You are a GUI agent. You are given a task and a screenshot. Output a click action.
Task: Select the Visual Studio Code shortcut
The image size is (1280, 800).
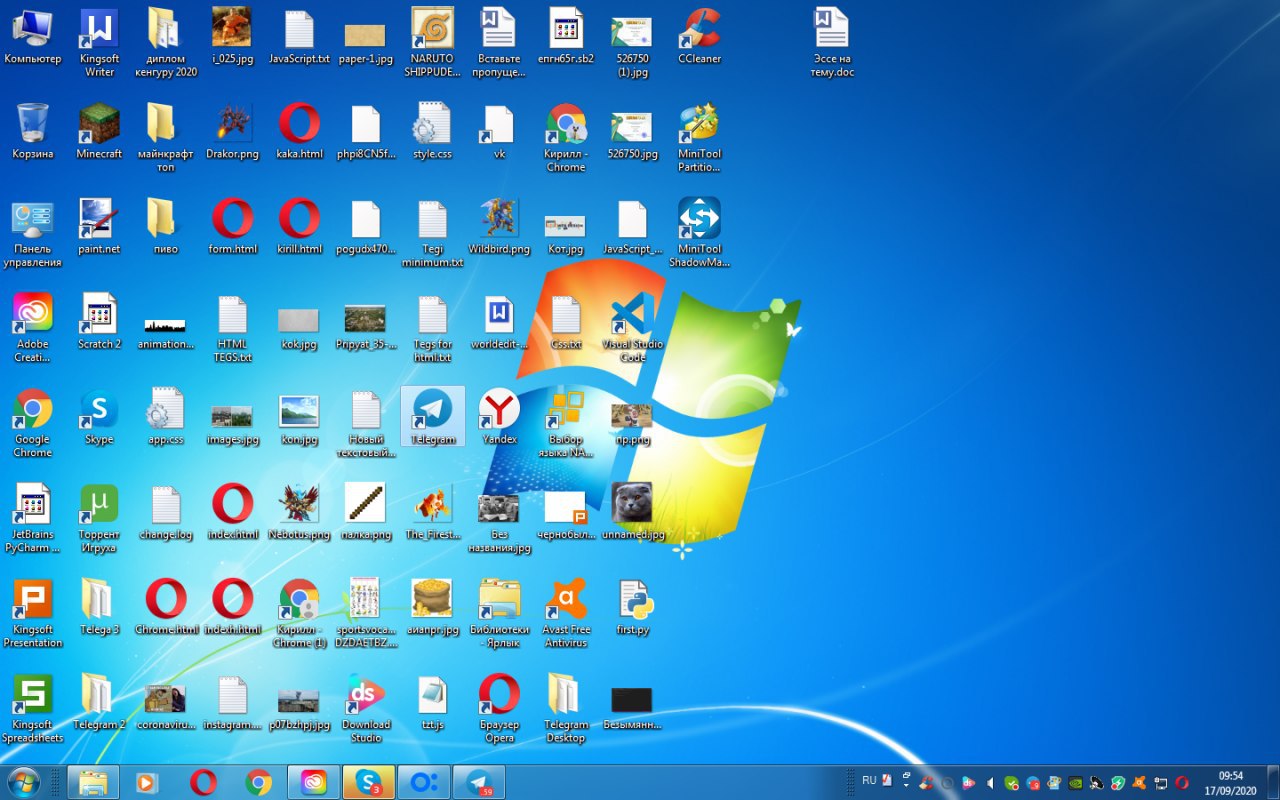(632, 328)
